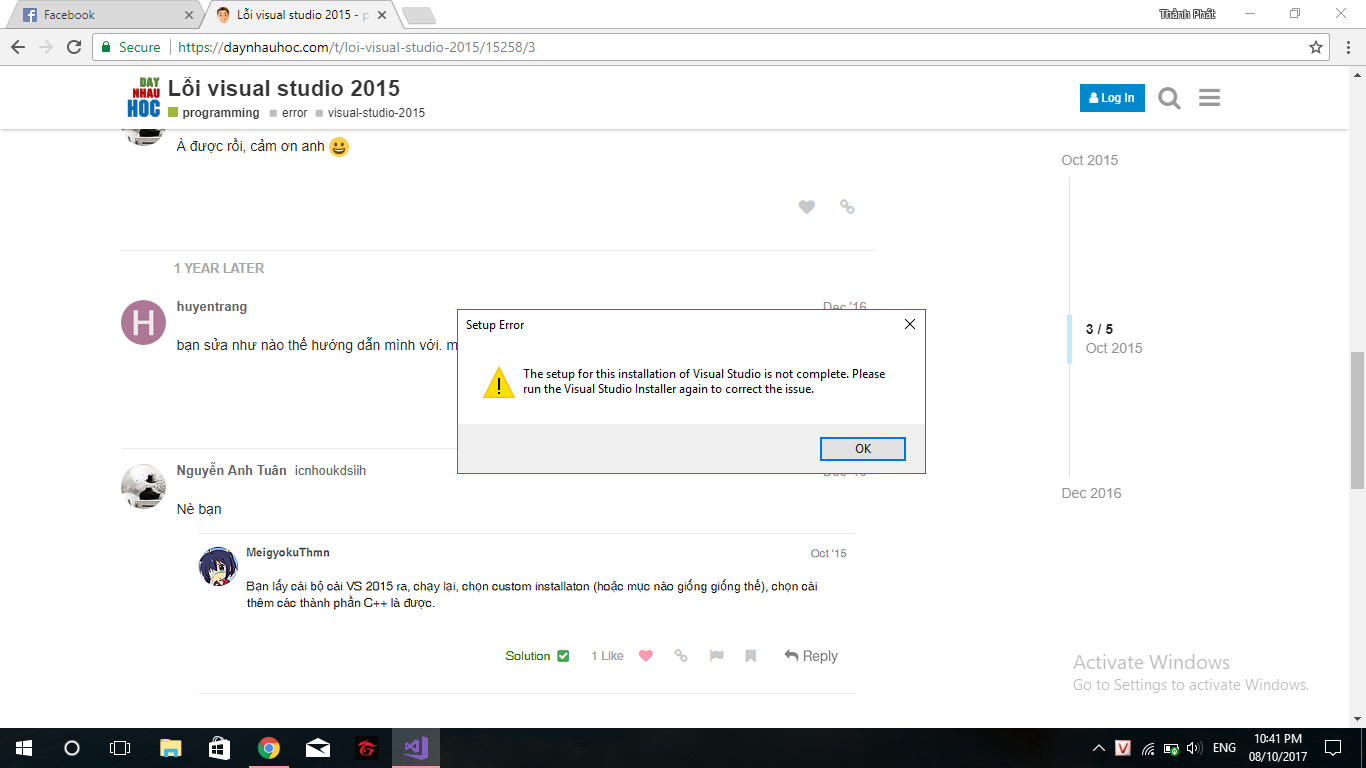This screenshot has width=1366, height=768.
Task: Jump to Dec 2016 timeline end
Action: 1091,493
